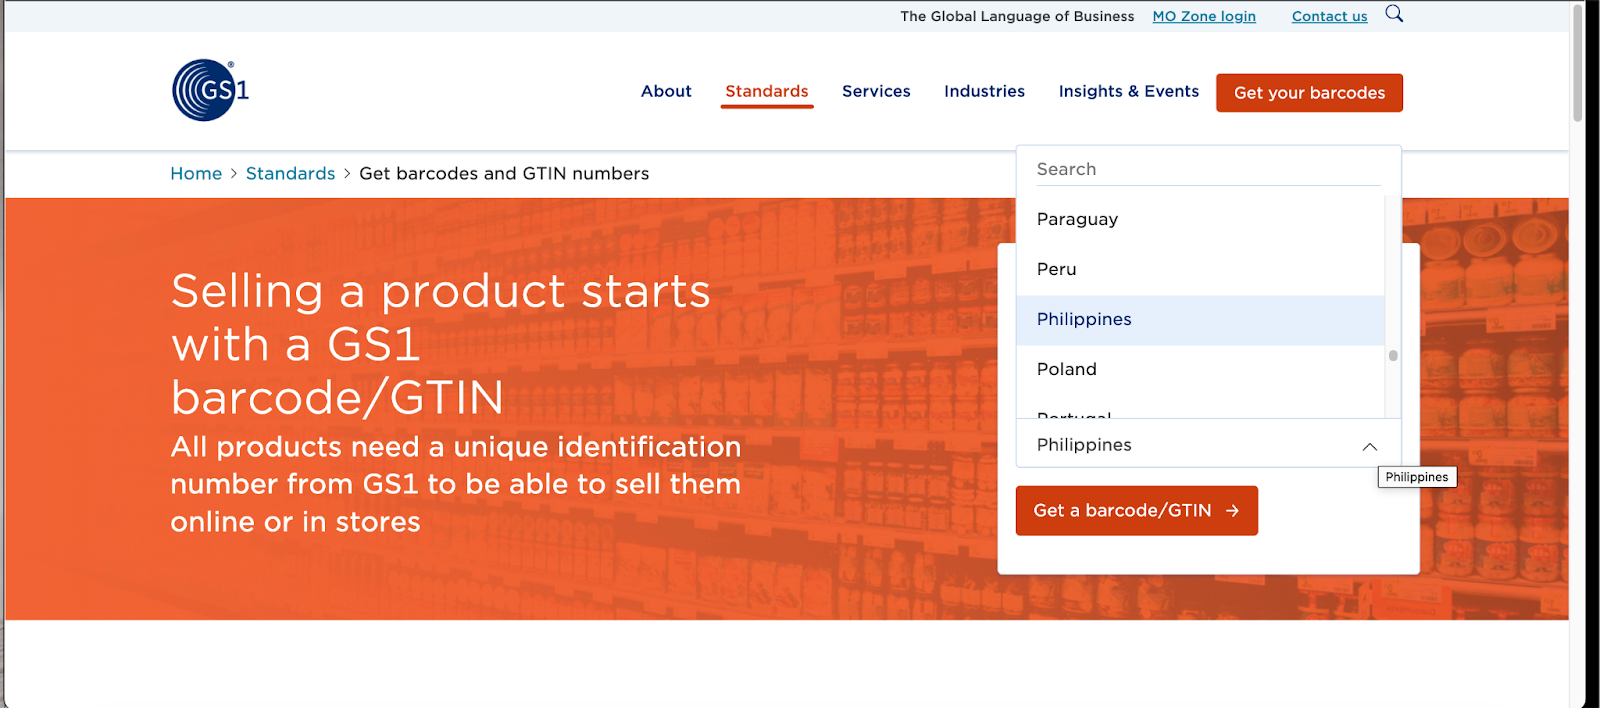
Task: Open the Contact us link
Action: (1329, 16)
